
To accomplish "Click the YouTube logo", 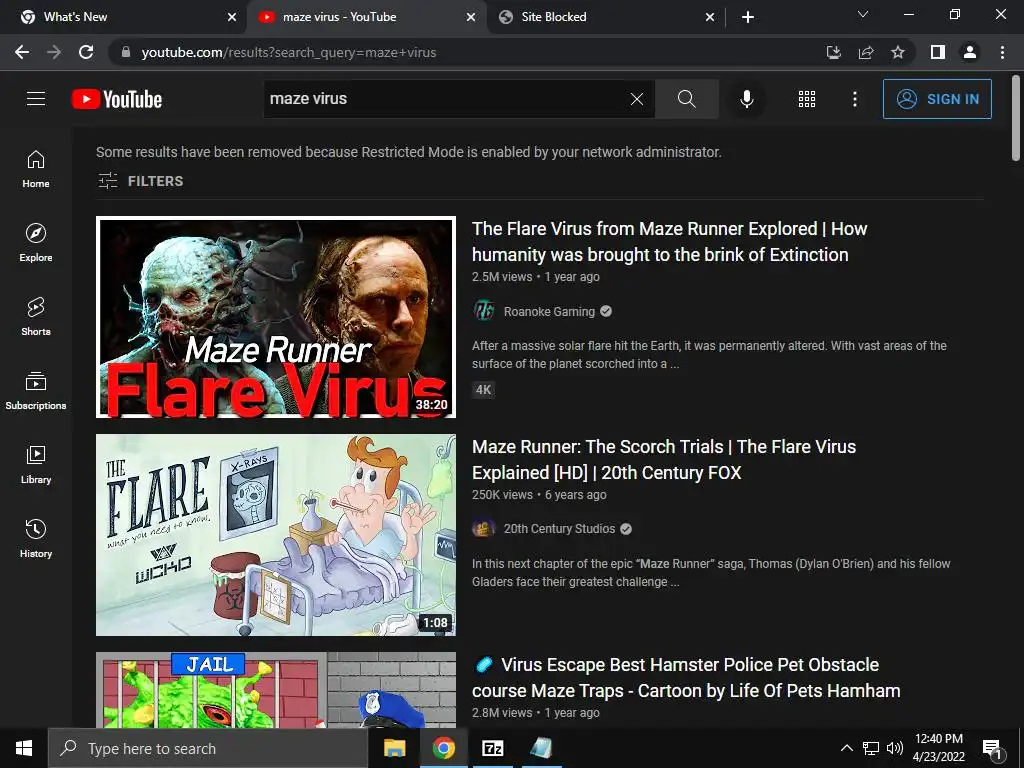I will coord(117,99).
